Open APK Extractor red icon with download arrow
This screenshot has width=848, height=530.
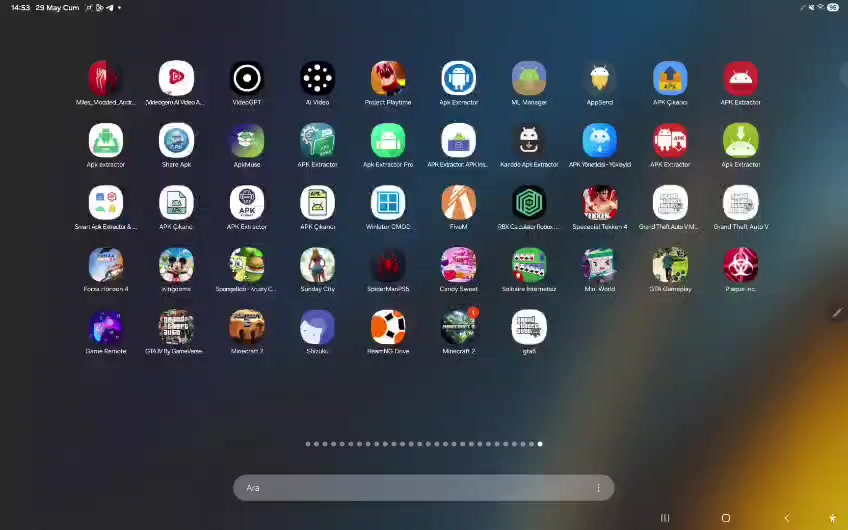click(670, 141)
